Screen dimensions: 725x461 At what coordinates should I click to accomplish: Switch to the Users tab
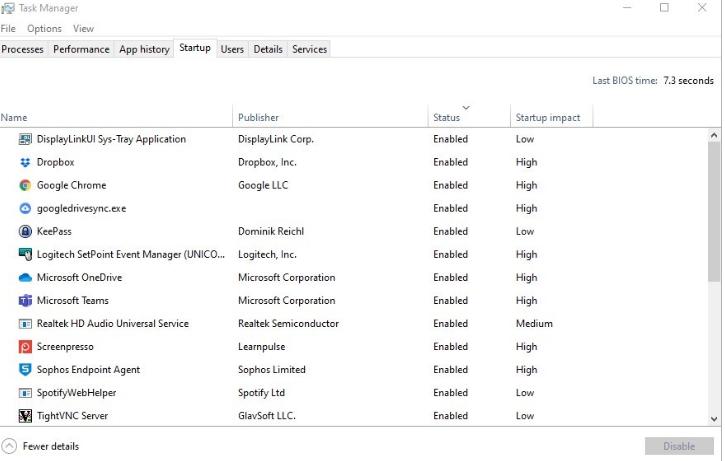point(232,49)
